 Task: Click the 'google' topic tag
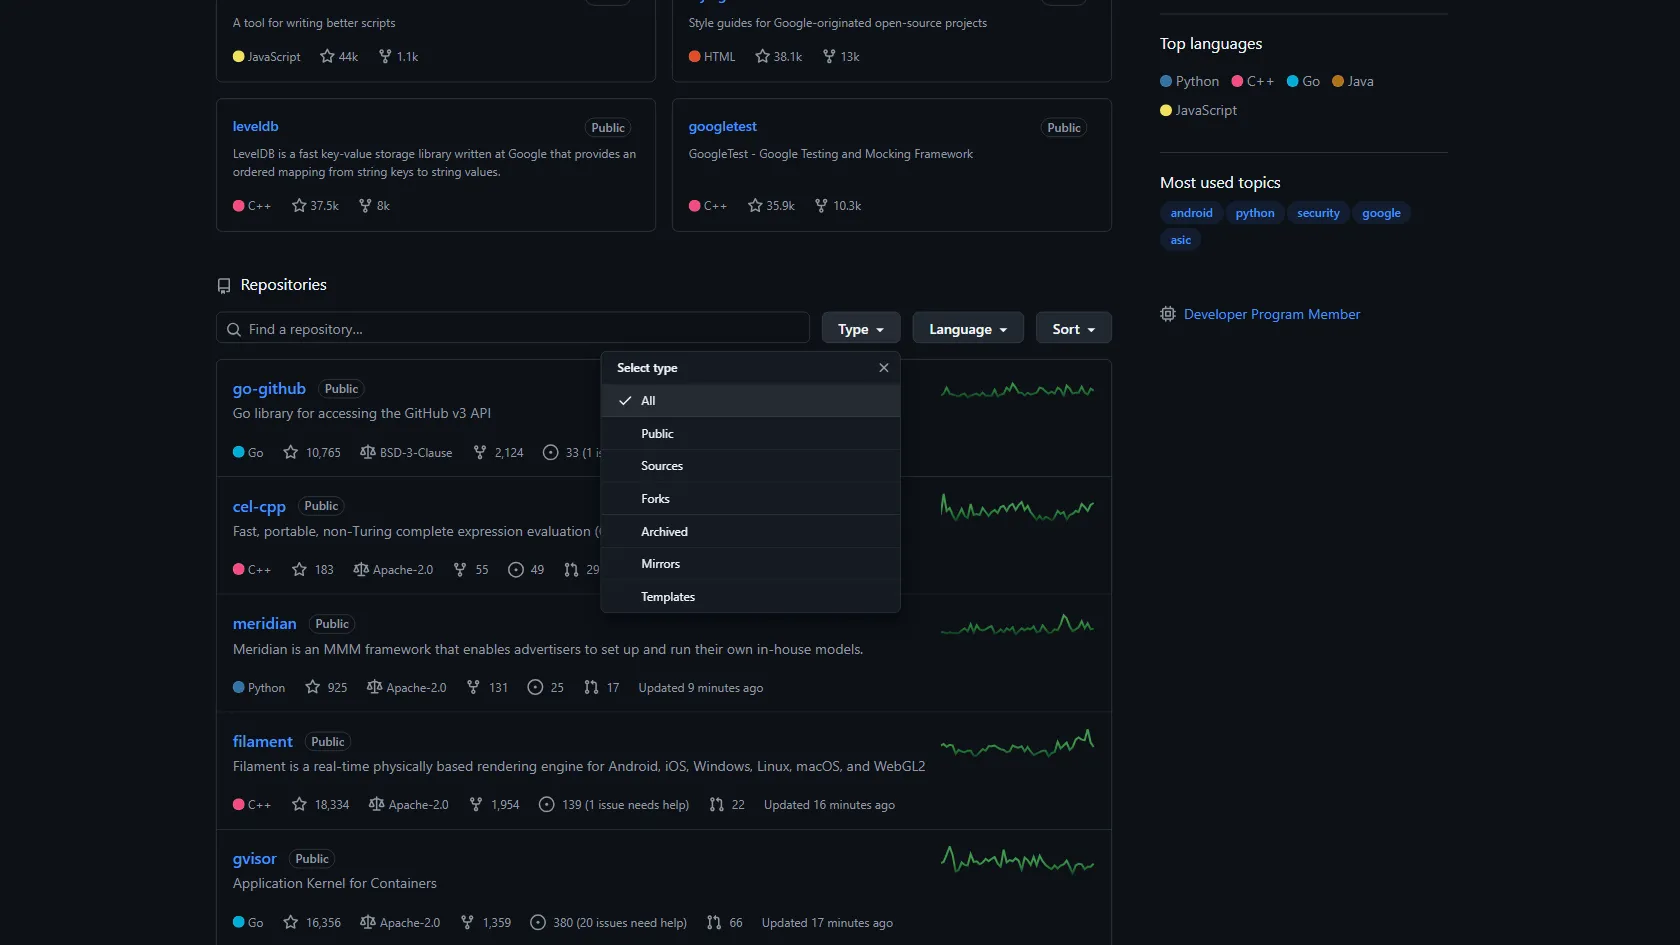[x=1381, y=213]
